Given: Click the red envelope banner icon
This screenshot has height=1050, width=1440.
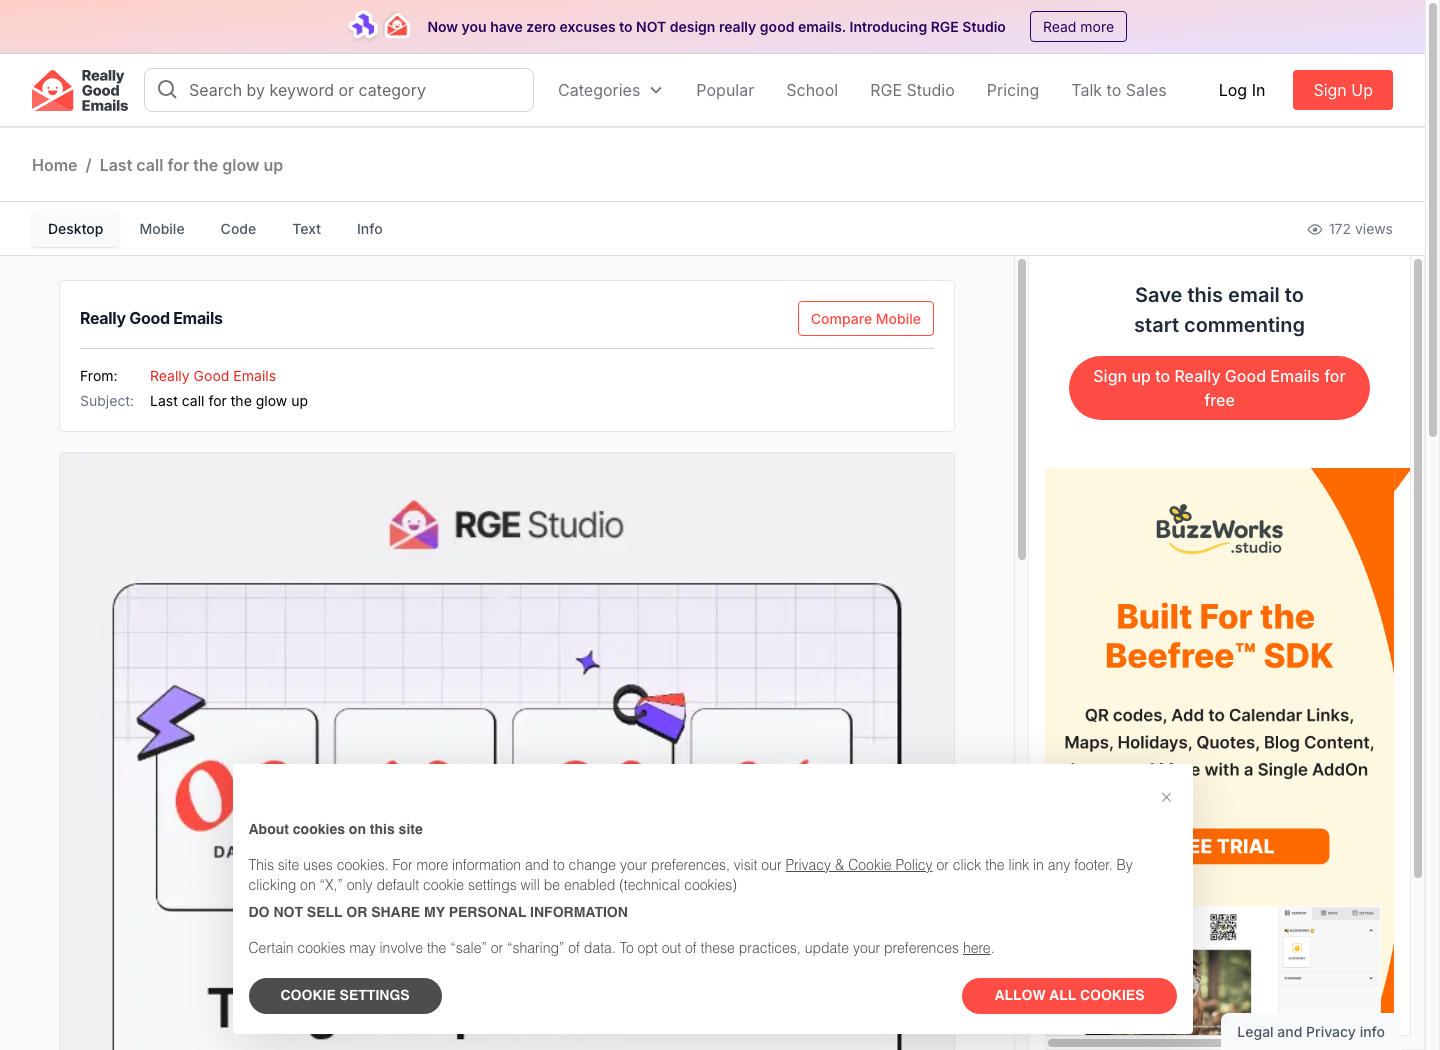Looking at the screenshot, I should (398, 26).
